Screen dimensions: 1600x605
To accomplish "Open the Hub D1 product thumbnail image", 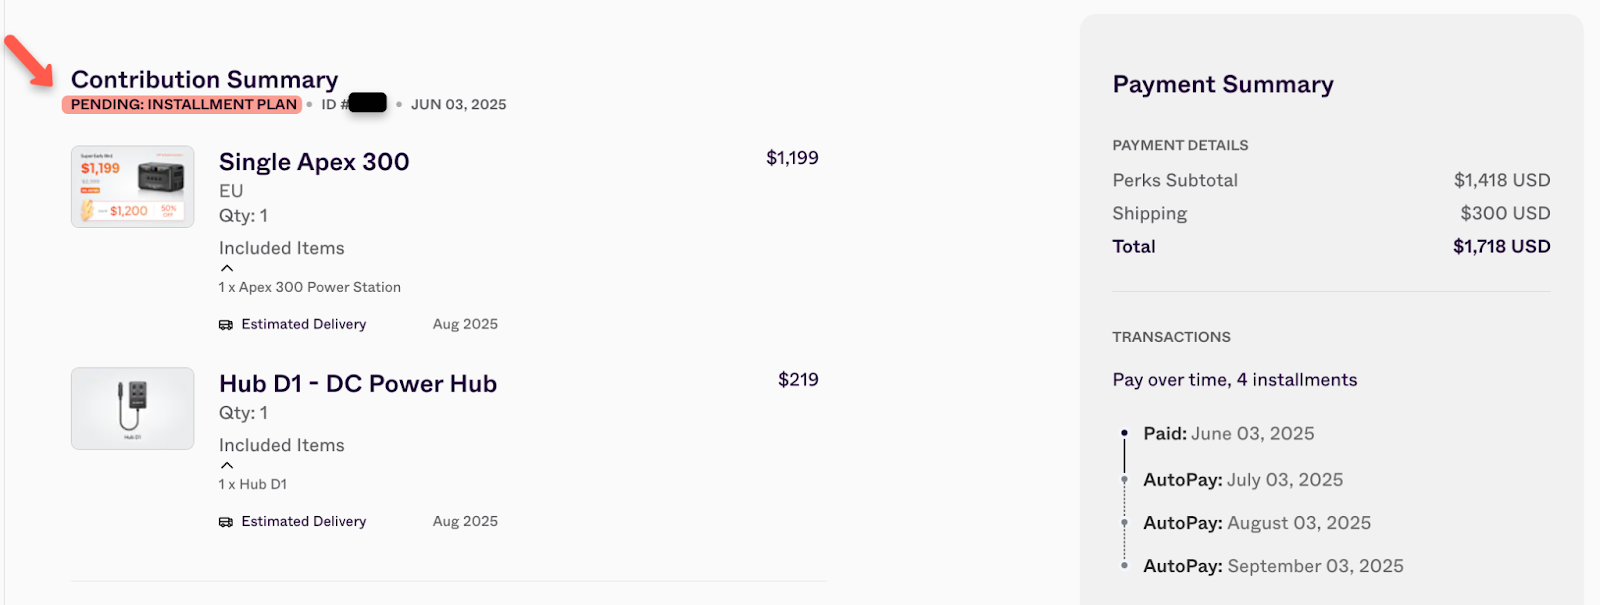I will point(133,408).
